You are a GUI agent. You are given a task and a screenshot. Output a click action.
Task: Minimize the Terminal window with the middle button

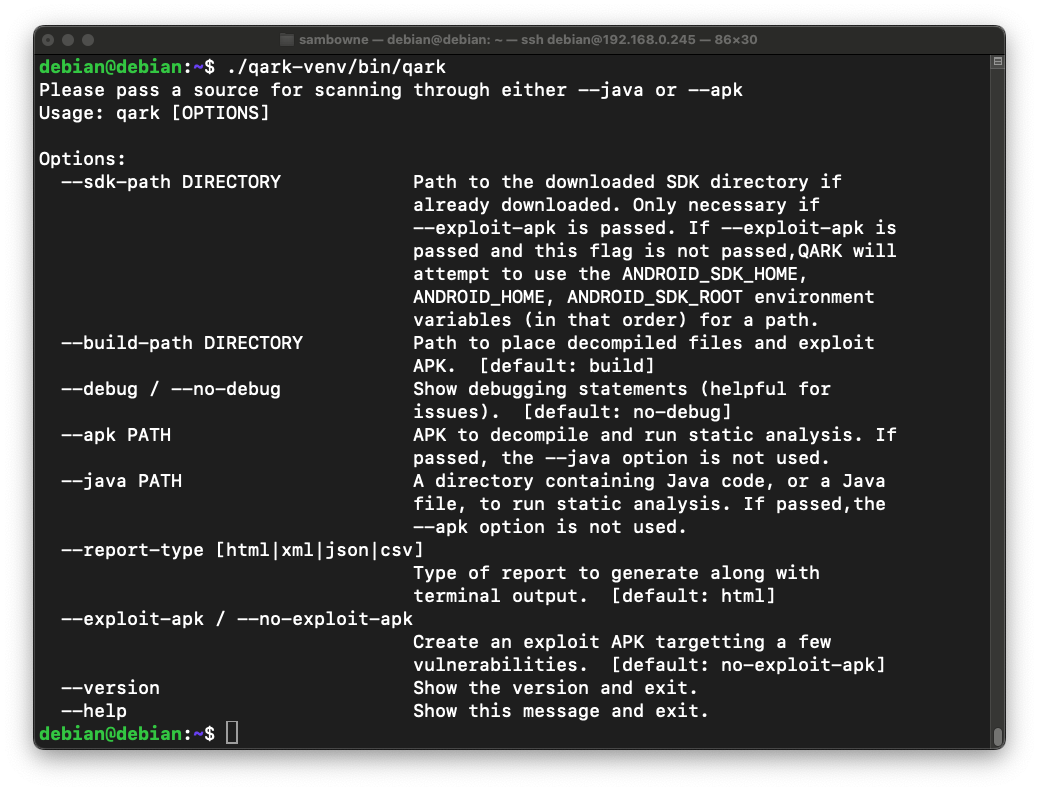pyautogui.click(x=68, y=40)
